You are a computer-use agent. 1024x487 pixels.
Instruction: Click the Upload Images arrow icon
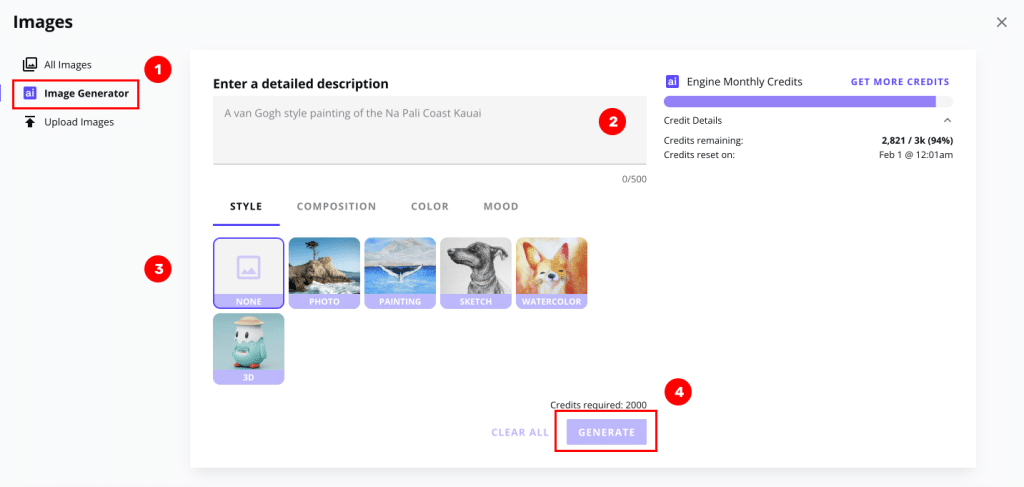click(29, 122)
